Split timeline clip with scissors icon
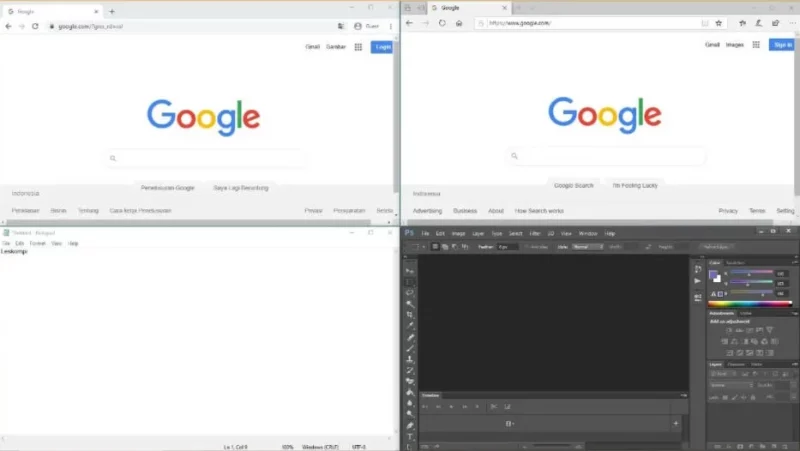Viewport: 800px width, 451px height. [493, 407]
